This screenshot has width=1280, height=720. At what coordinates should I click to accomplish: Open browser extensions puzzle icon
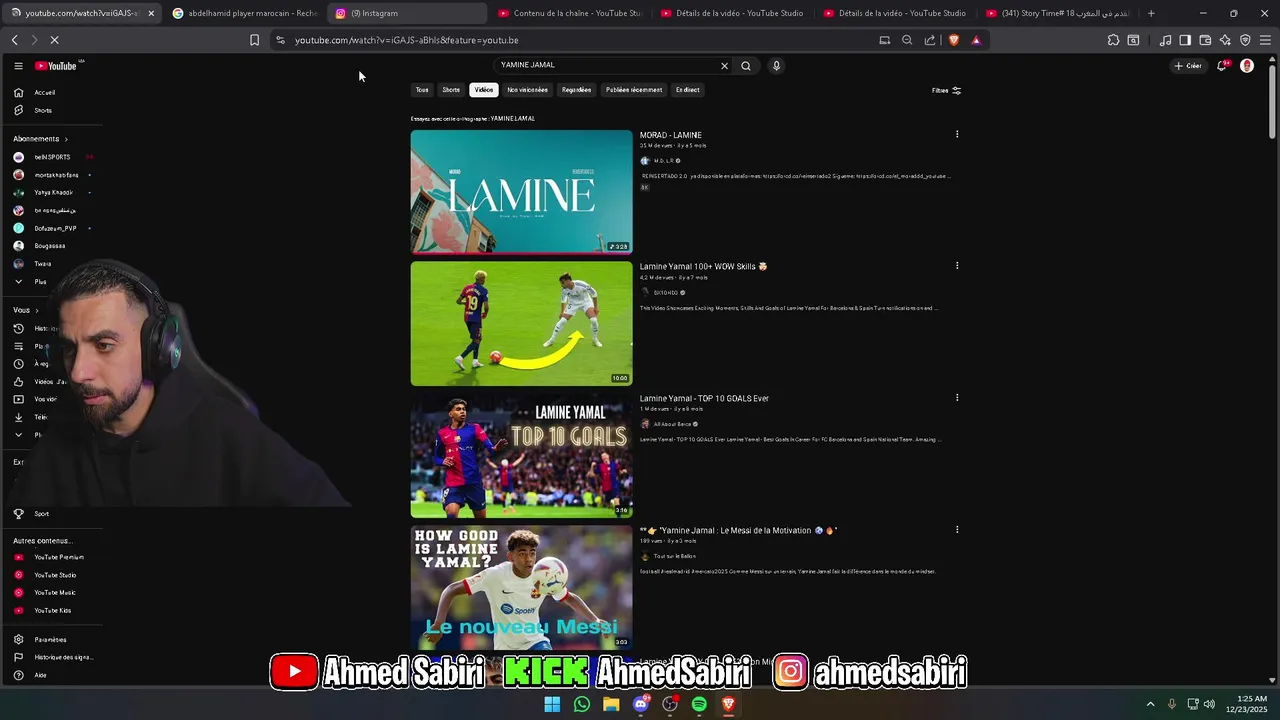1113,40
